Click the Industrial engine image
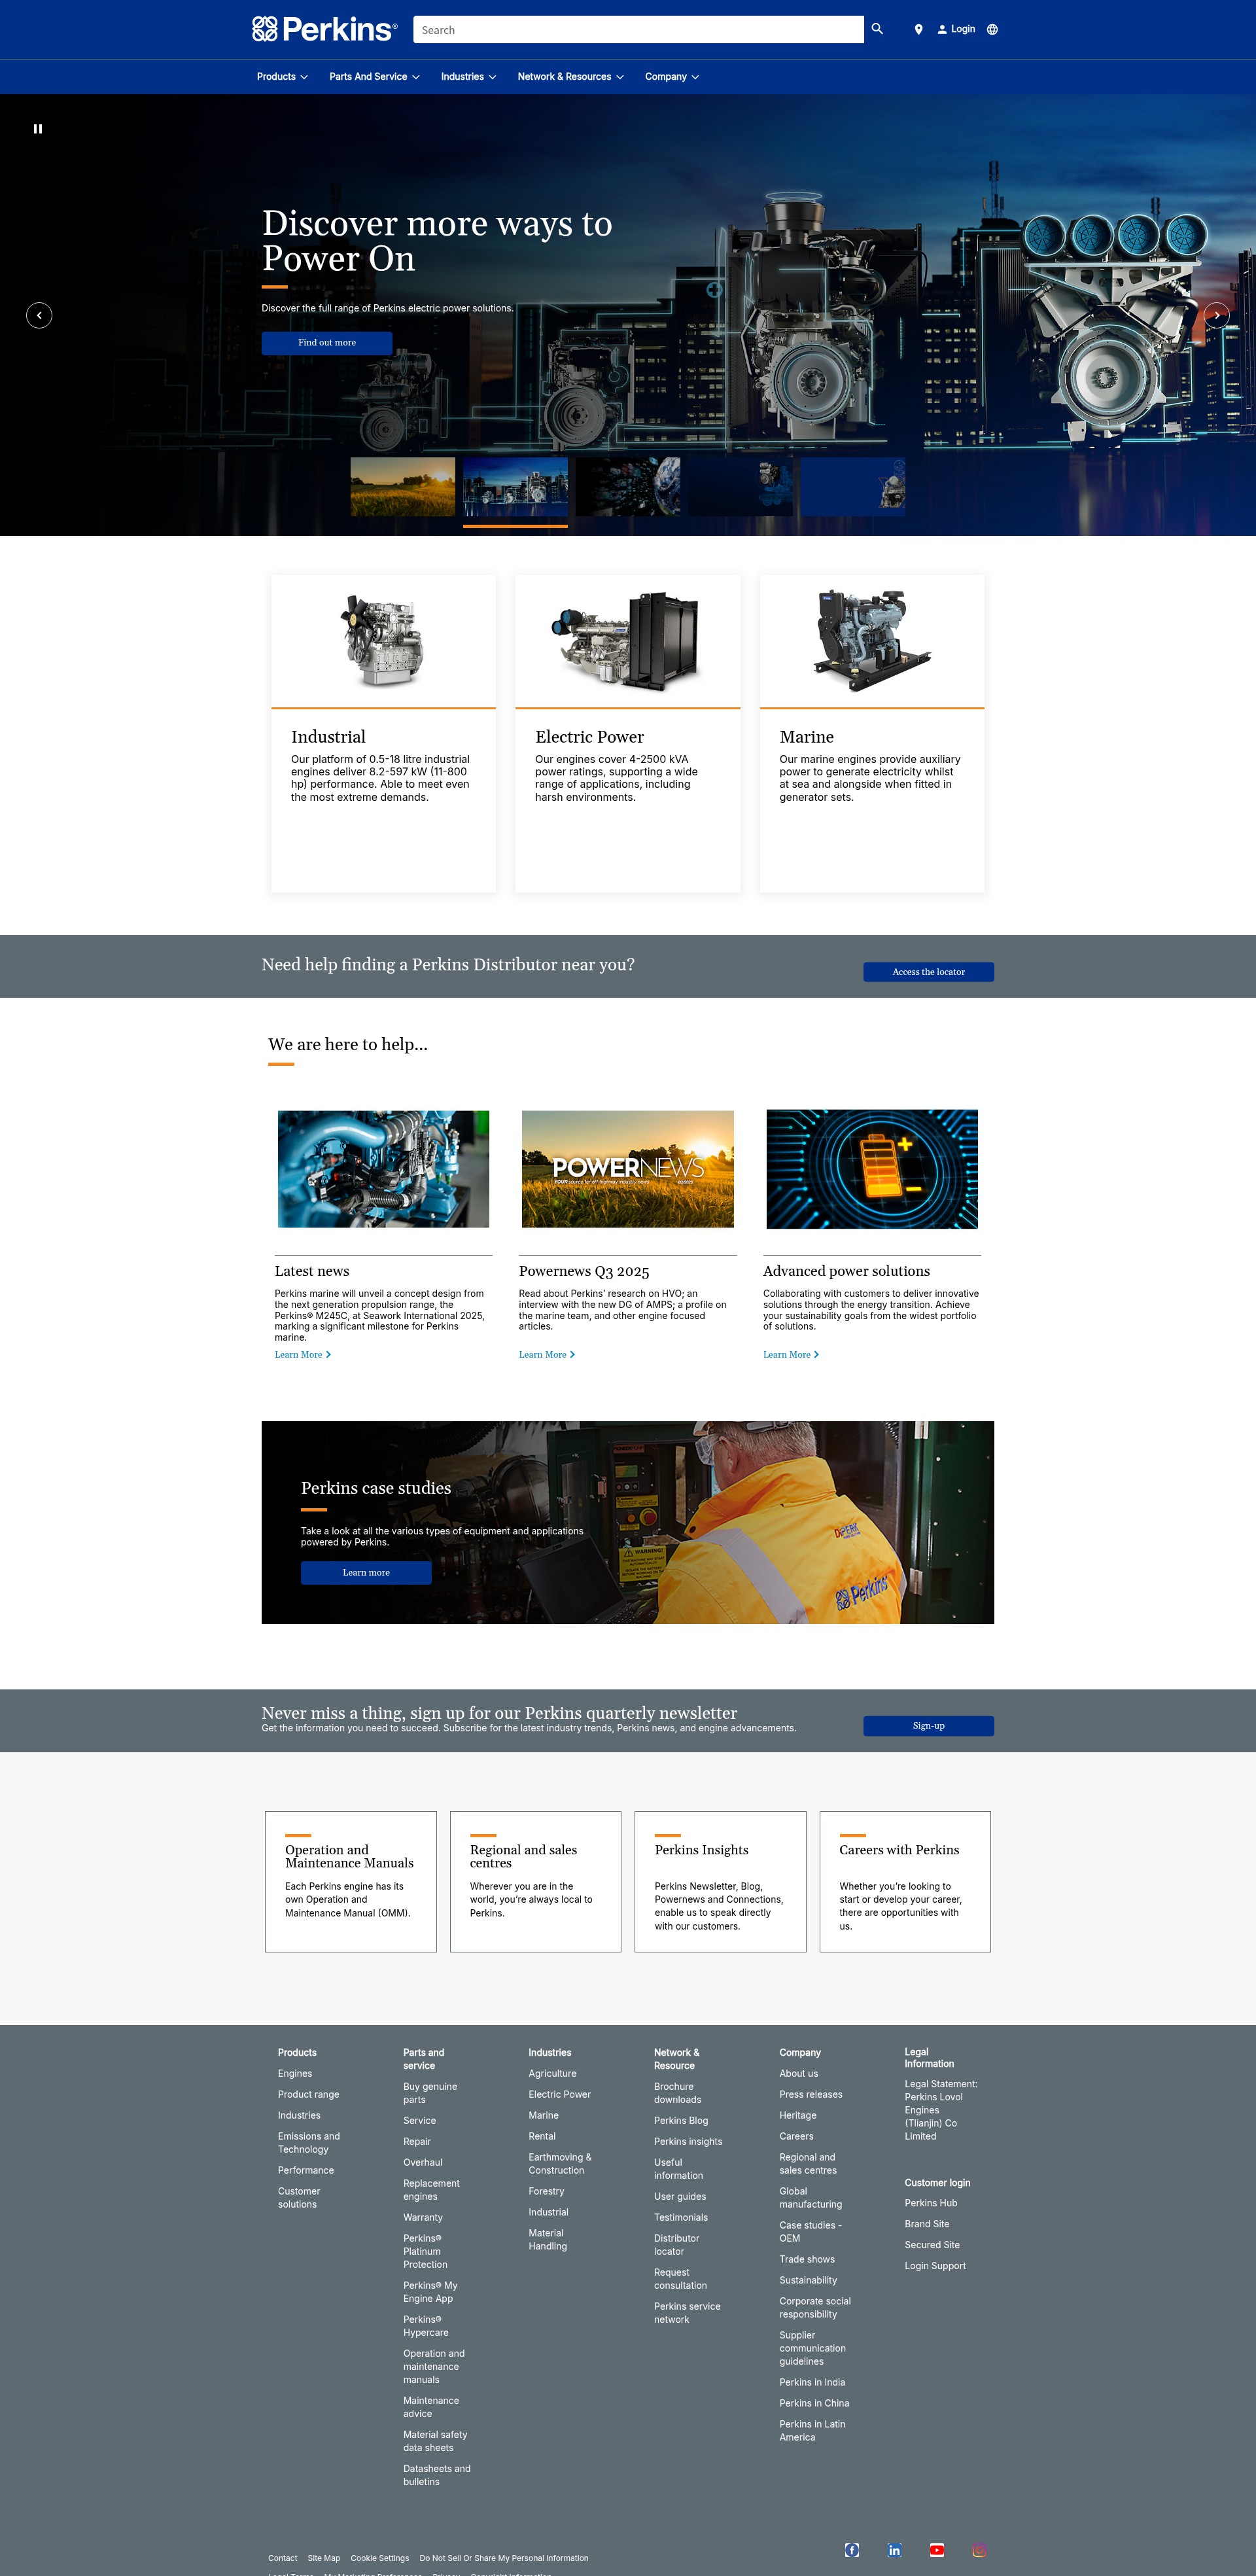 (x=383, y=641)
